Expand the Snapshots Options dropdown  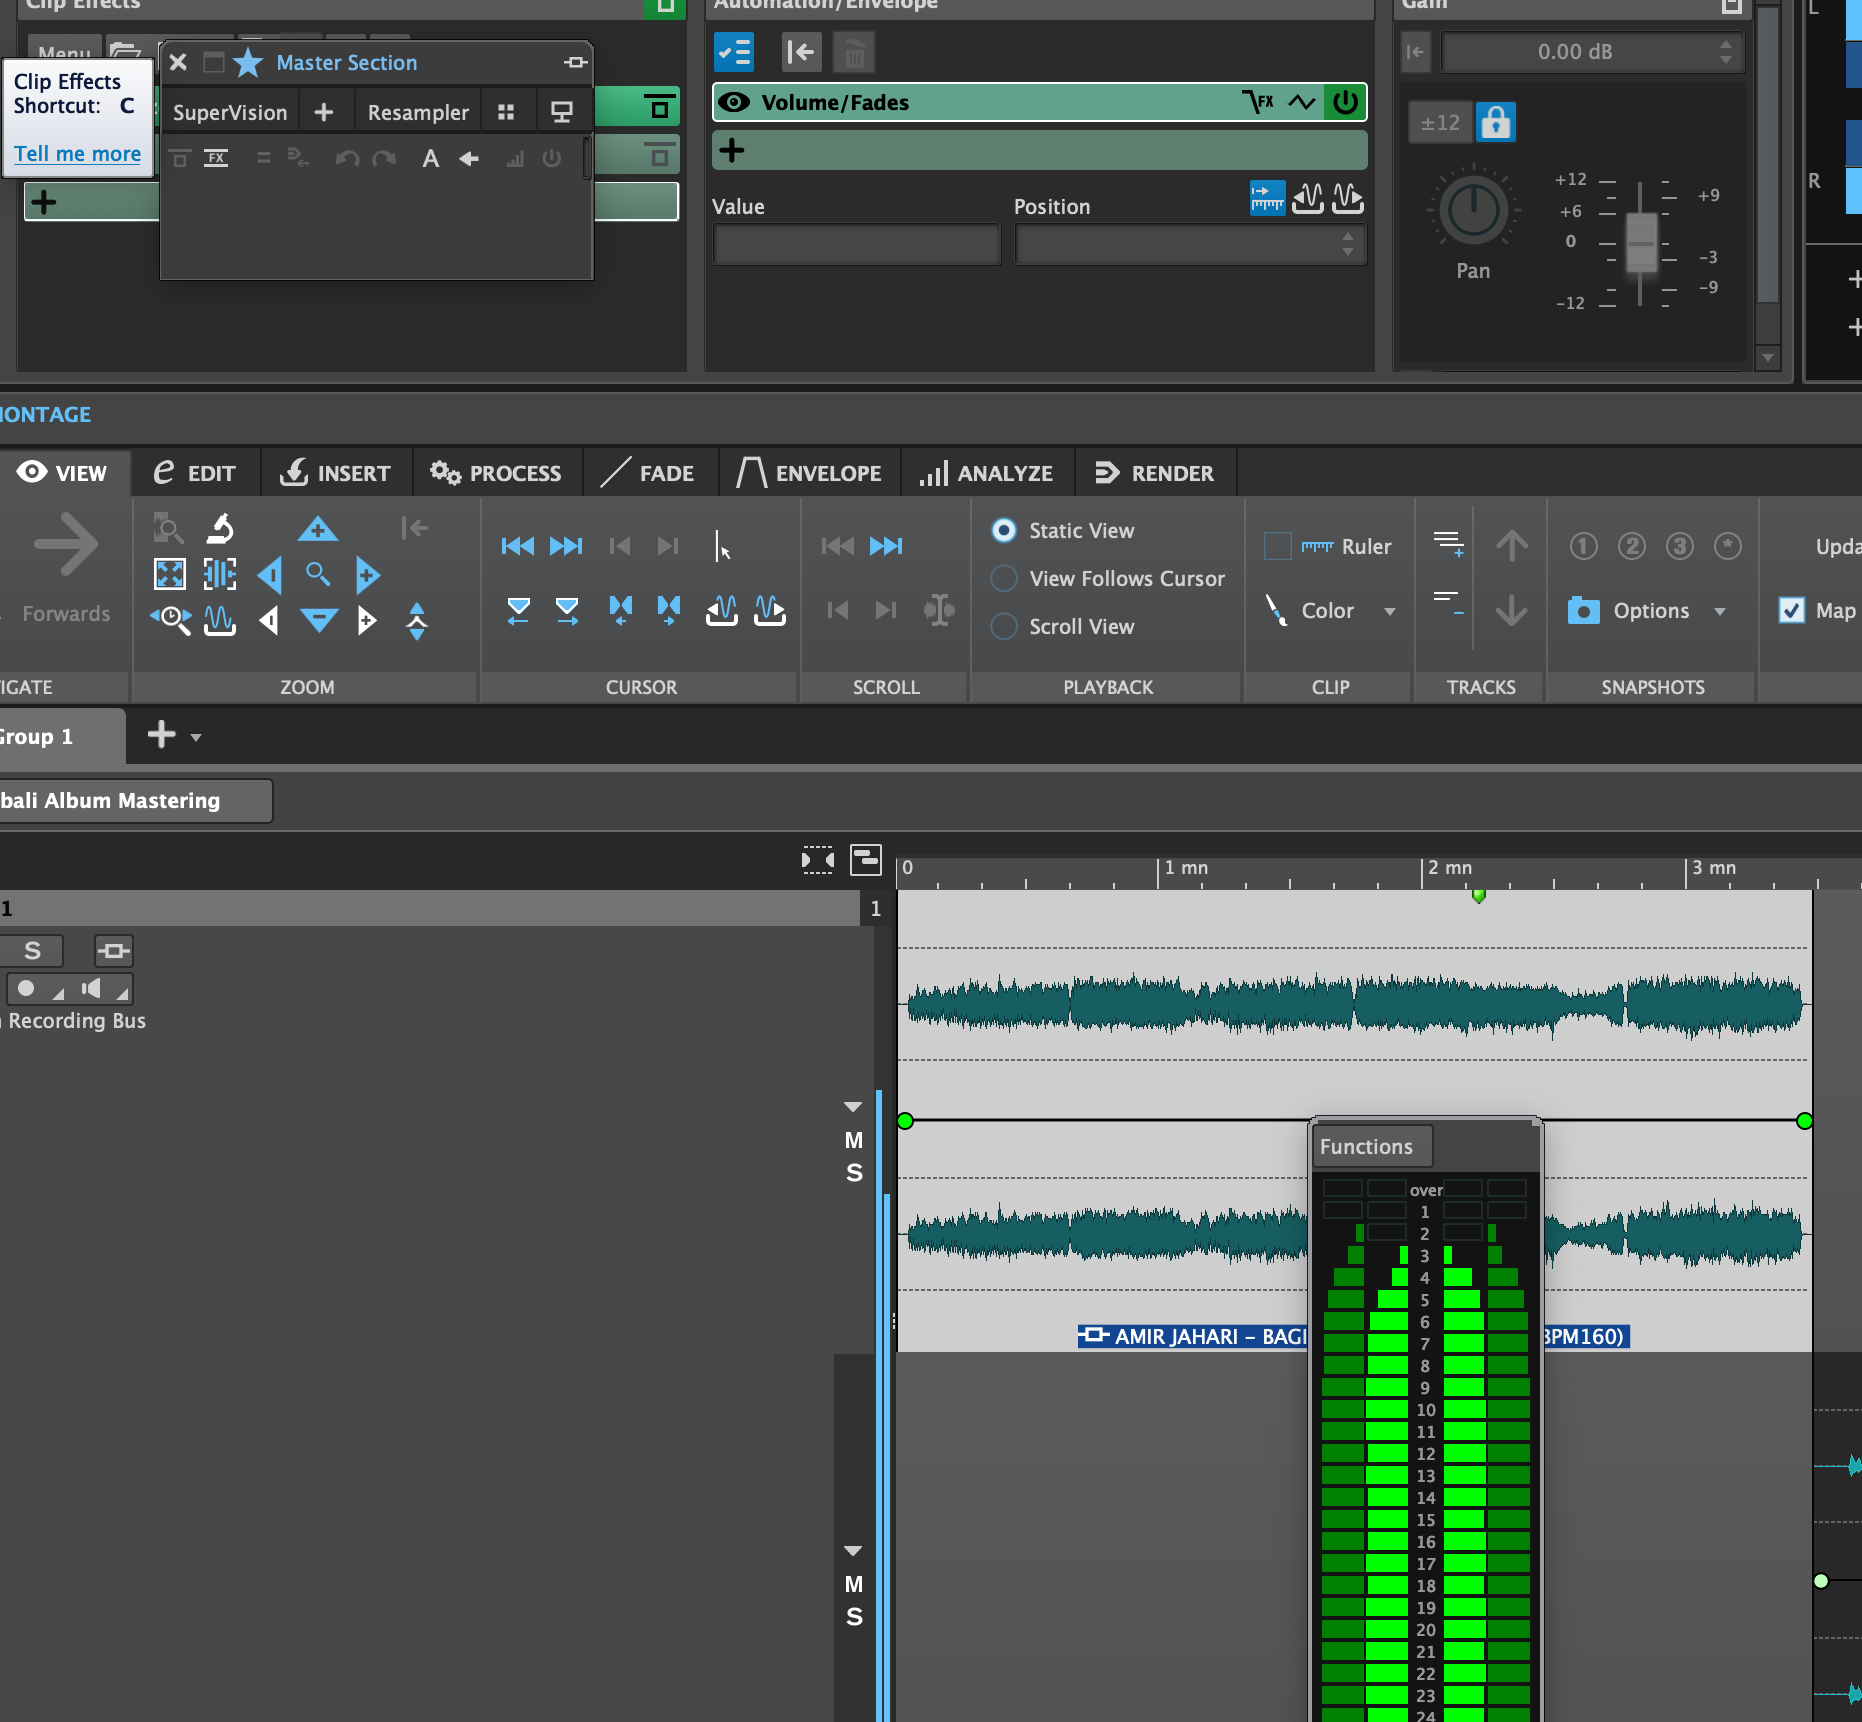click(x=1719, y=611)
